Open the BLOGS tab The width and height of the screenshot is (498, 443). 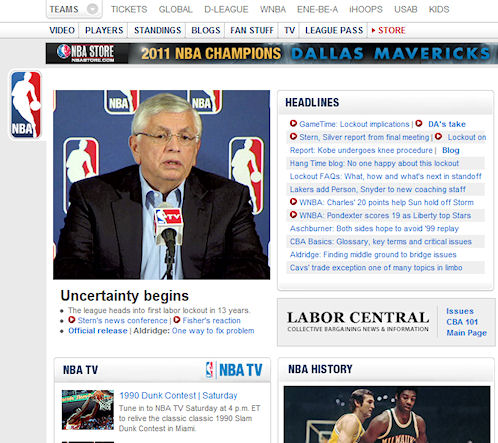coord(206,30)
